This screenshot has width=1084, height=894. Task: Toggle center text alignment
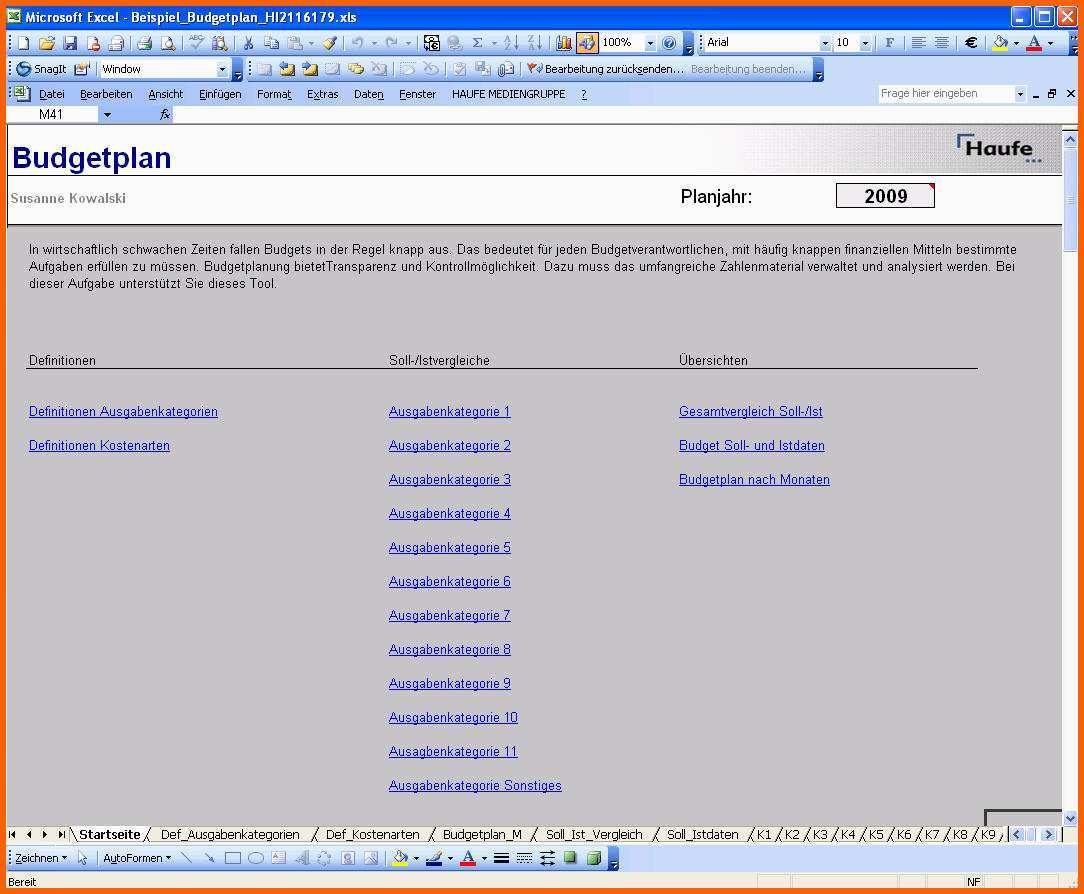942,43
